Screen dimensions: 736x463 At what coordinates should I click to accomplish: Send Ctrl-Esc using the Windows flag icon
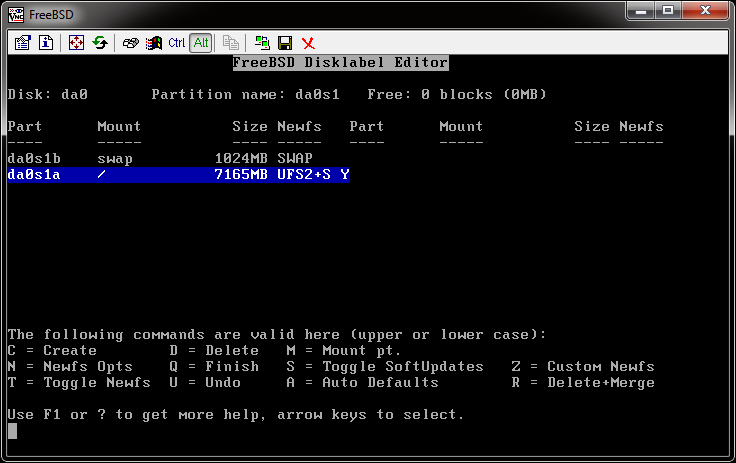tap(153, 43)
